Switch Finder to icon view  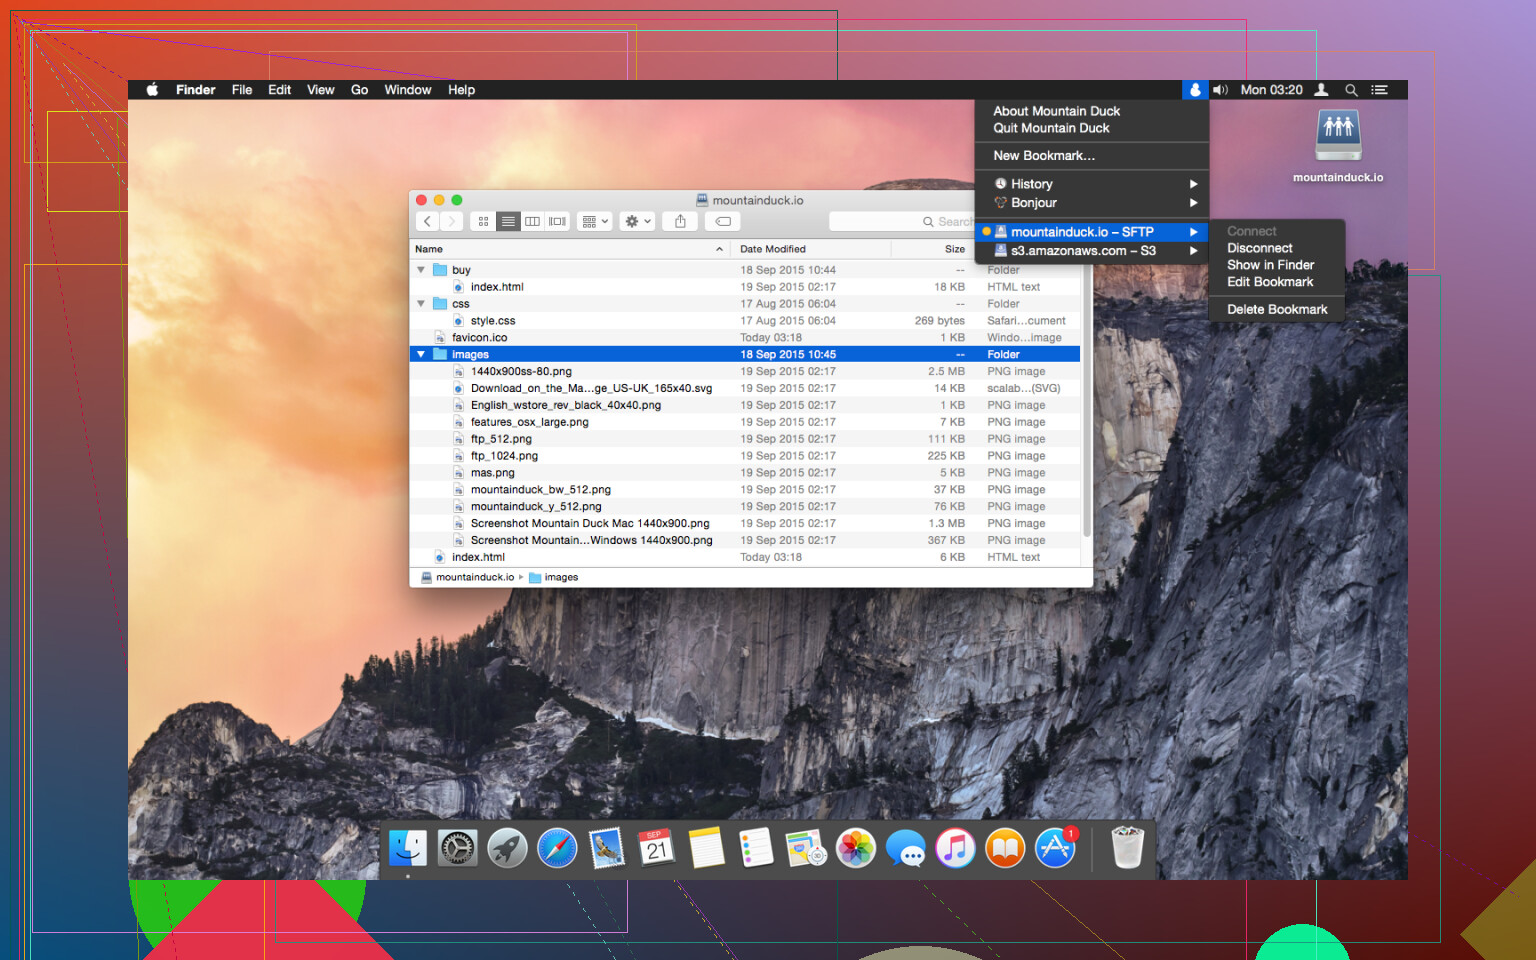[x=483, y=221]
